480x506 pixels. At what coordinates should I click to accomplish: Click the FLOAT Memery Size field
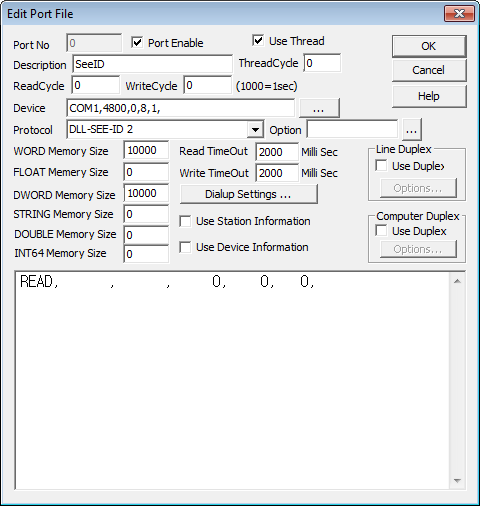[146, 172]
